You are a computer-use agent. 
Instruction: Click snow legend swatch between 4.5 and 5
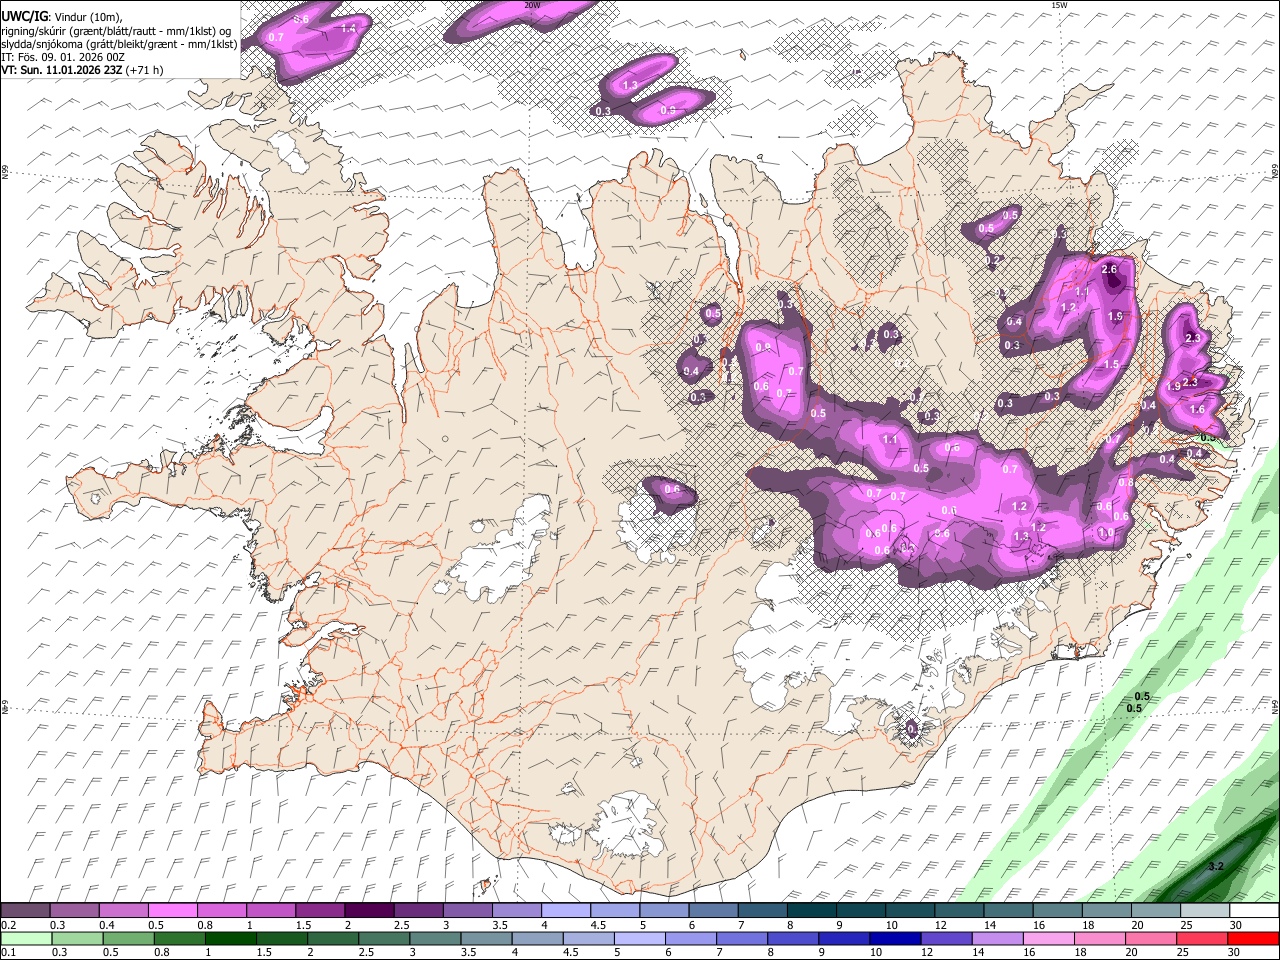[x=615, y=911]
